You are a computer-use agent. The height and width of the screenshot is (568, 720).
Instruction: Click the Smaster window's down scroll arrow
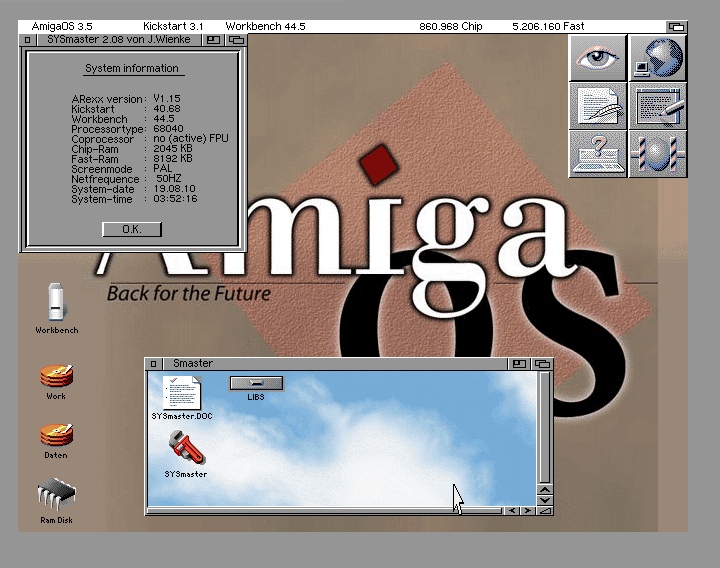click(x=544, y=498)
